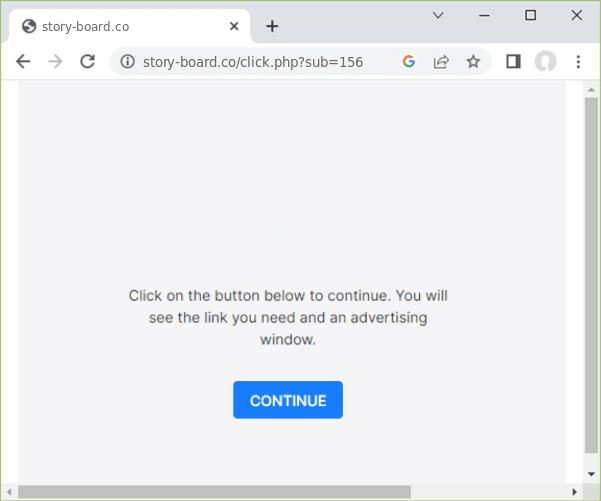Reload the story-board.co page

pyautogui.click(x=87, y=62)
